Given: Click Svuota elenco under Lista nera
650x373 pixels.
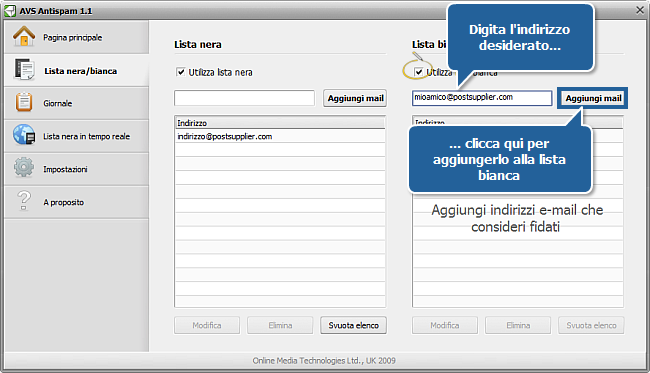Looking at the screenshot, I should pos(354,325).
